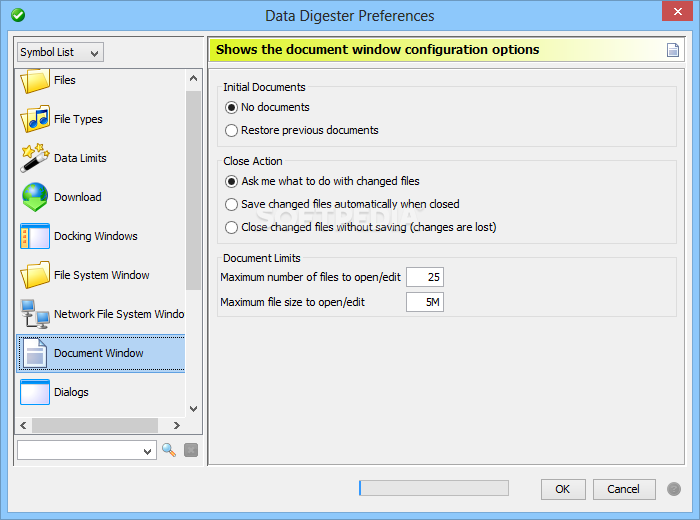700x520 pixels.
Task: Click the category list scroll down arrow
Action: click(x=193, y=408)
